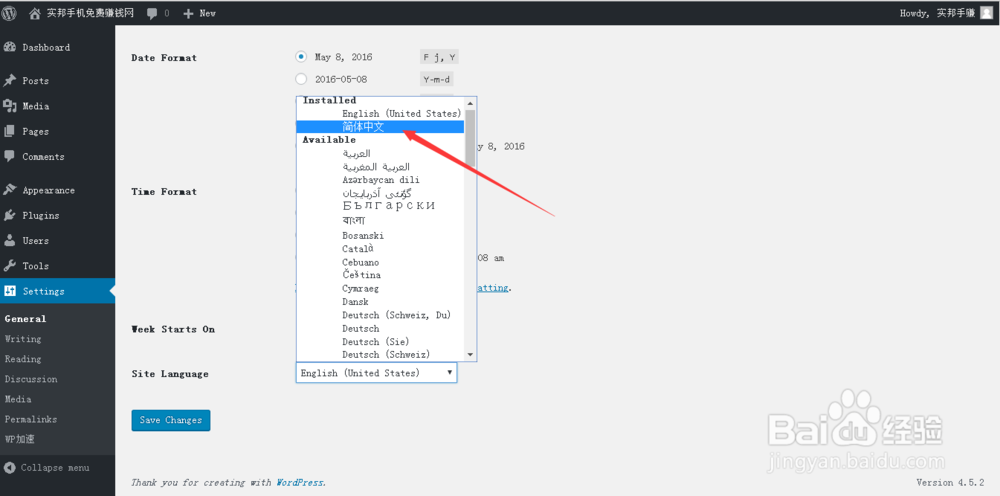Viewport: 1000px width, 496px height.
Task: Select the May 8, 2016 date format
Action: coord(301,57)
